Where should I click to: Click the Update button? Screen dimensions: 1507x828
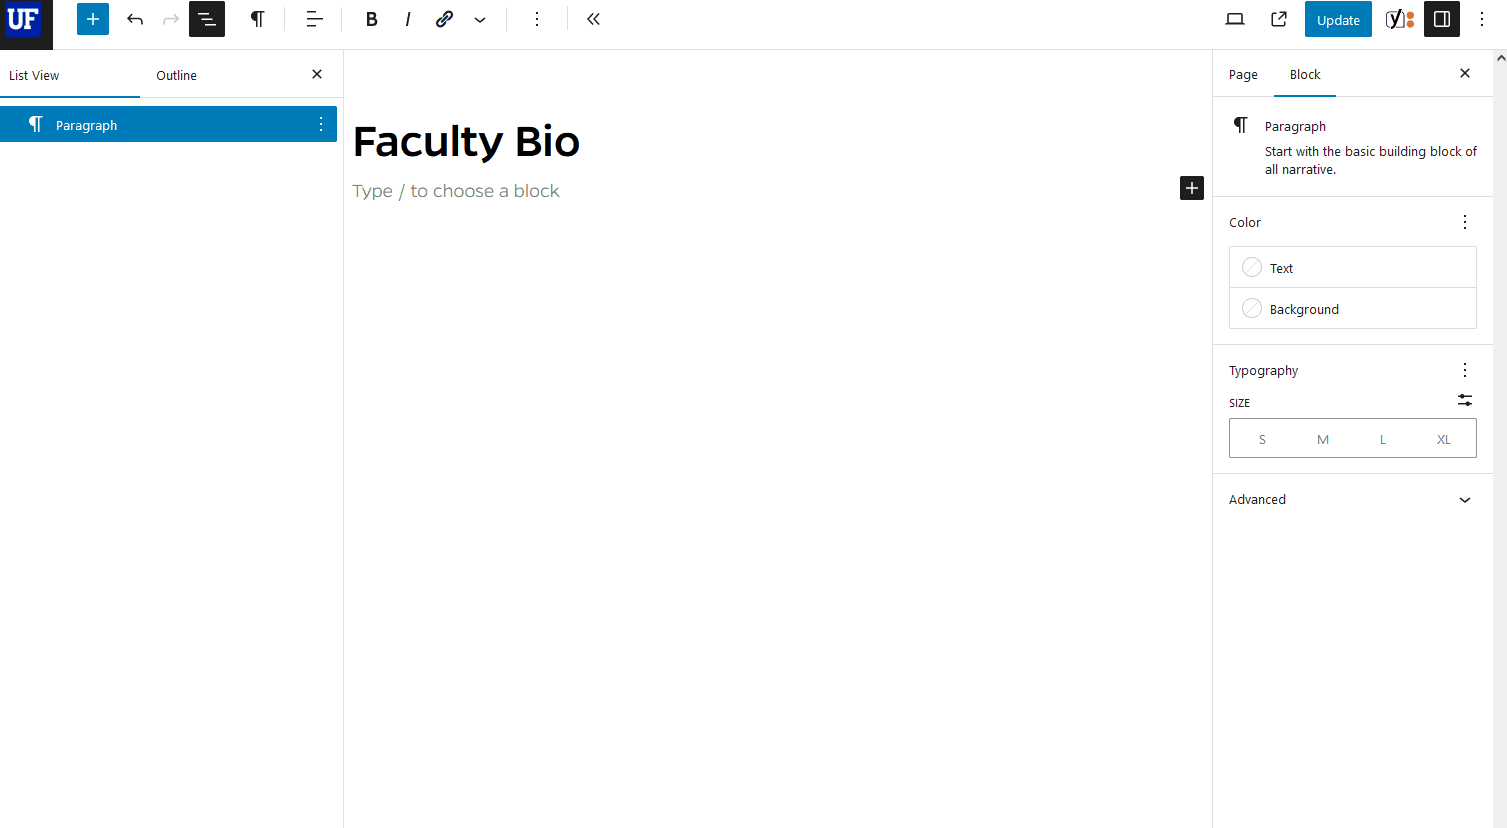1337,19
